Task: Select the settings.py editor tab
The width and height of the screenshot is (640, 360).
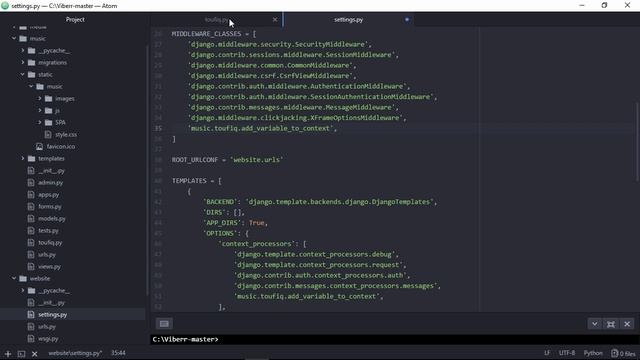Action: (x=348, y=20)
